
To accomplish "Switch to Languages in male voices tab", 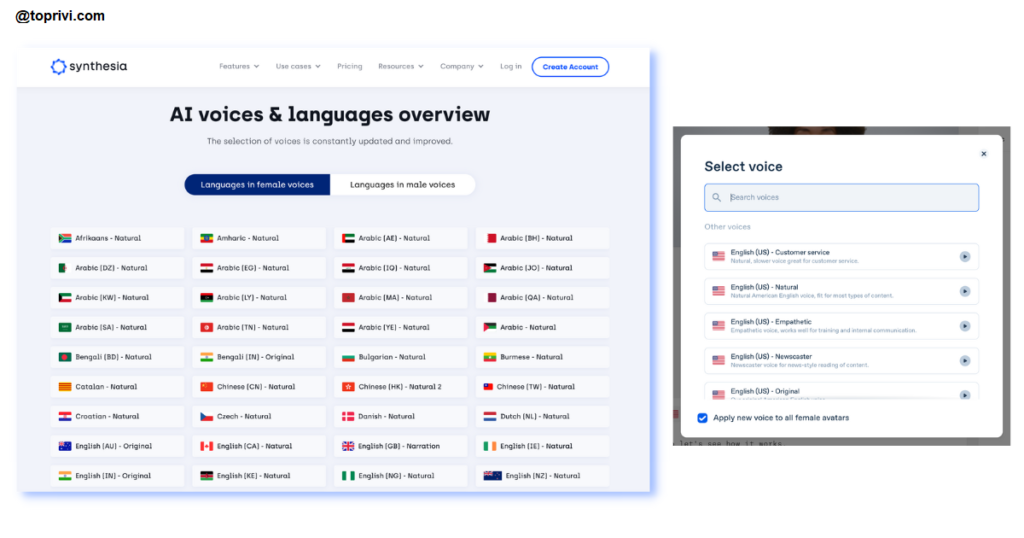I will pos(402,185).
